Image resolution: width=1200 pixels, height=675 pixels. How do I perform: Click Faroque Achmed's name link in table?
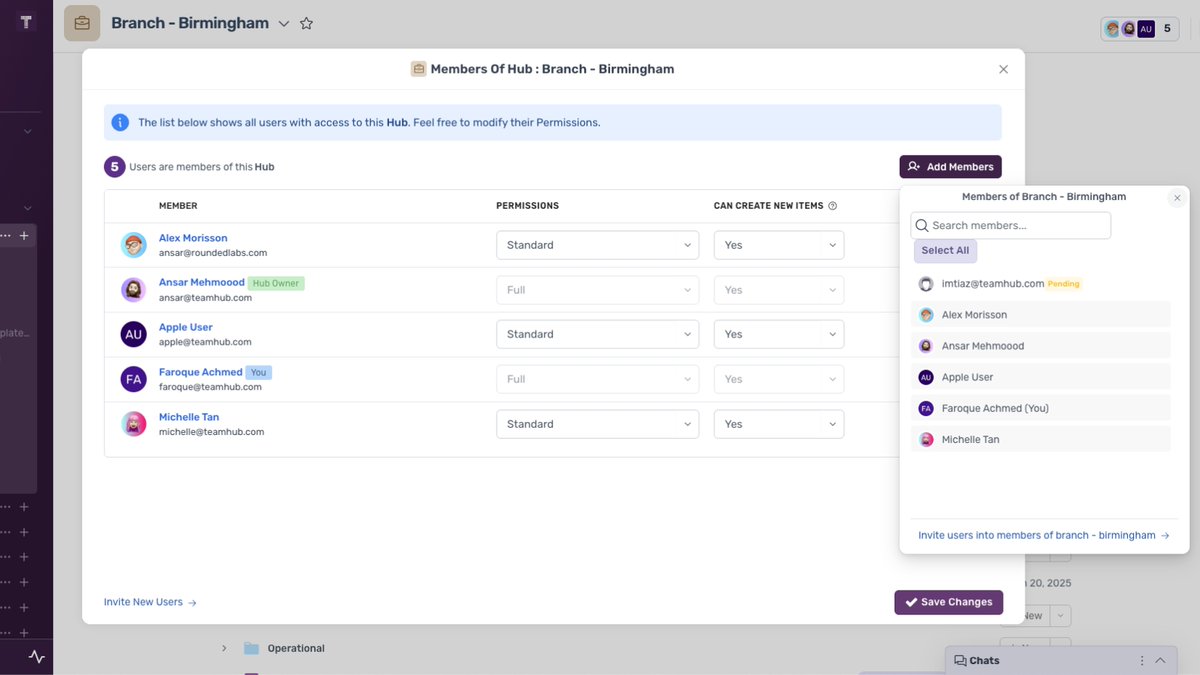(201, 372)
